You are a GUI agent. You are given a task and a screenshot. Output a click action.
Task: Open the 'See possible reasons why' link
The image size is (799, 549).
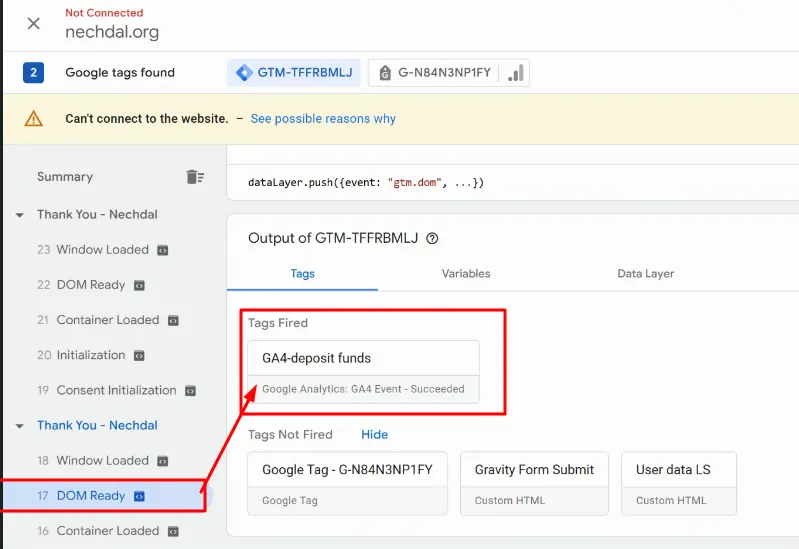(x=323, y=119)
